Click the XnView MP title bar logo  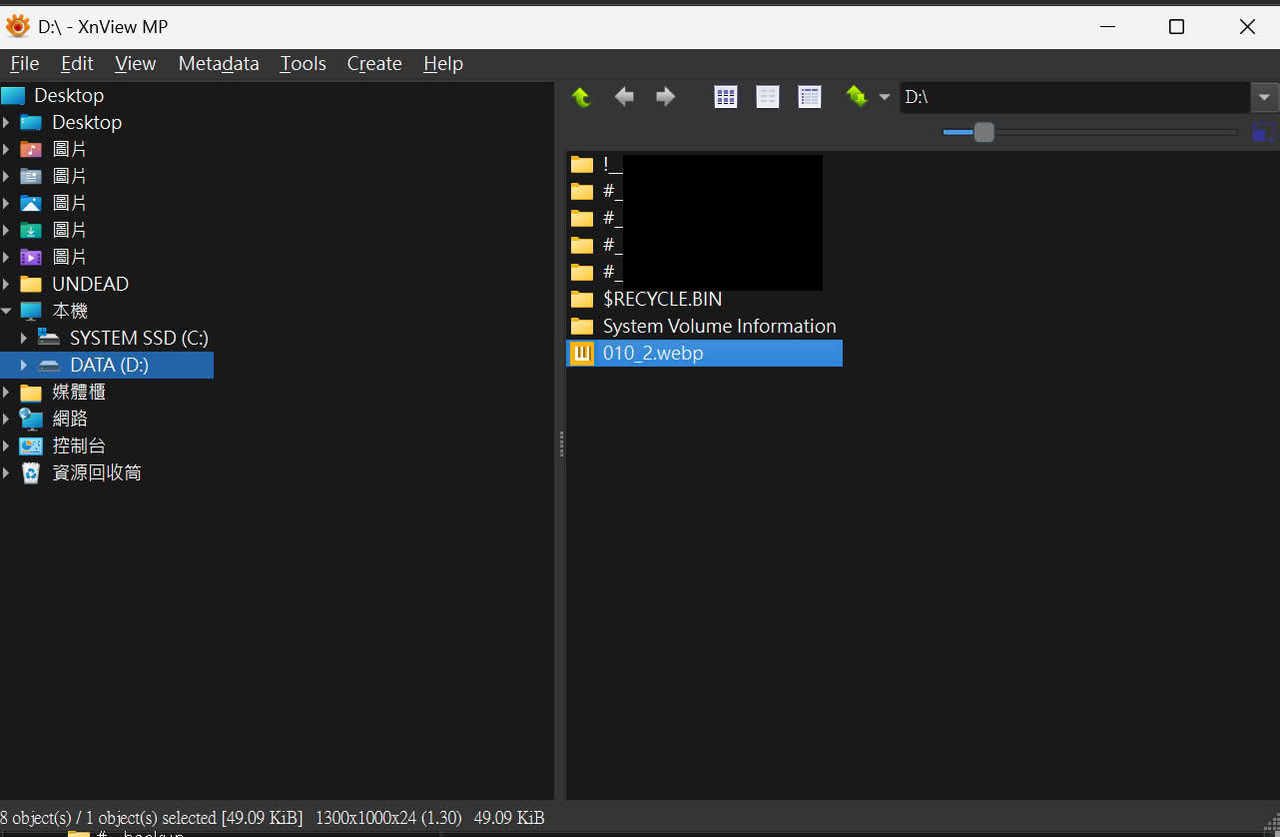click(18, 26)
